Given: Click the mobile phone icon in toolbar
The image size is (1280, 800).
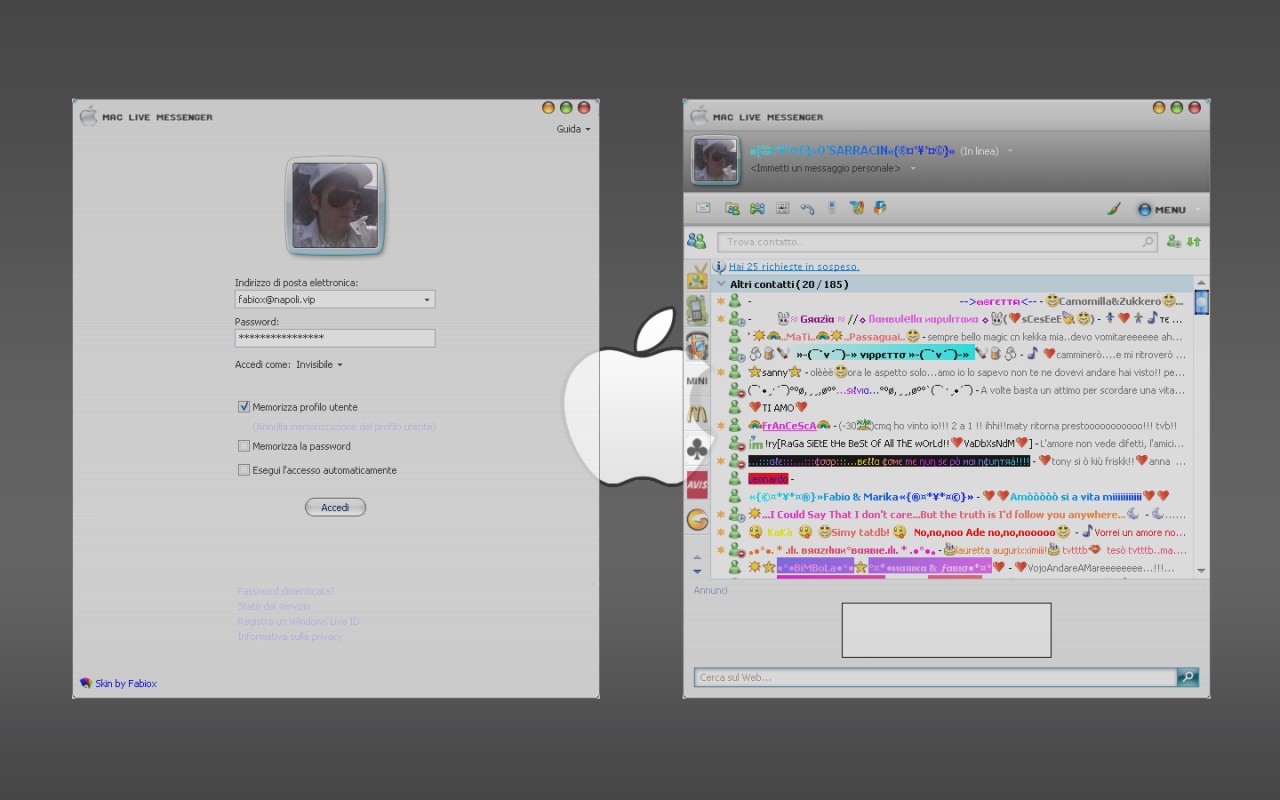Looking at the screenshot, I should 831,208.
